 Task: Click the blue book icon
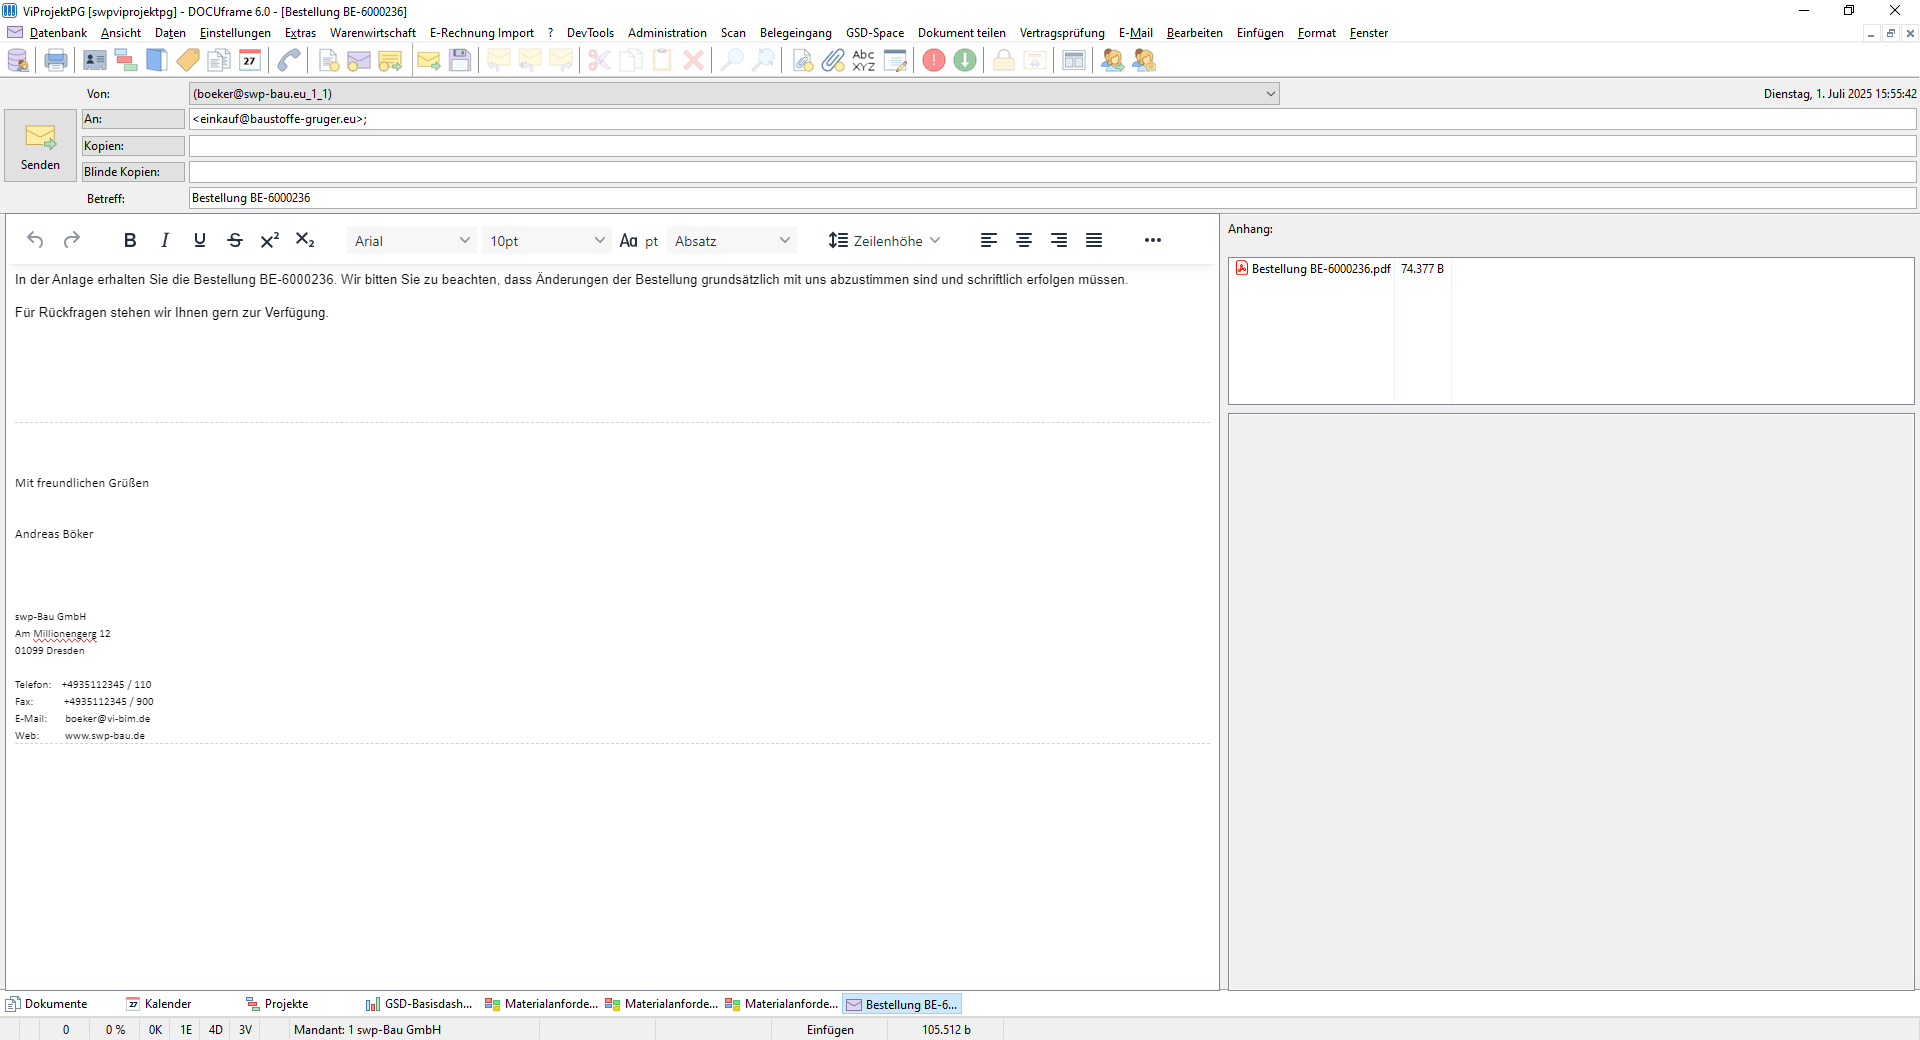(x=157, y=61)
